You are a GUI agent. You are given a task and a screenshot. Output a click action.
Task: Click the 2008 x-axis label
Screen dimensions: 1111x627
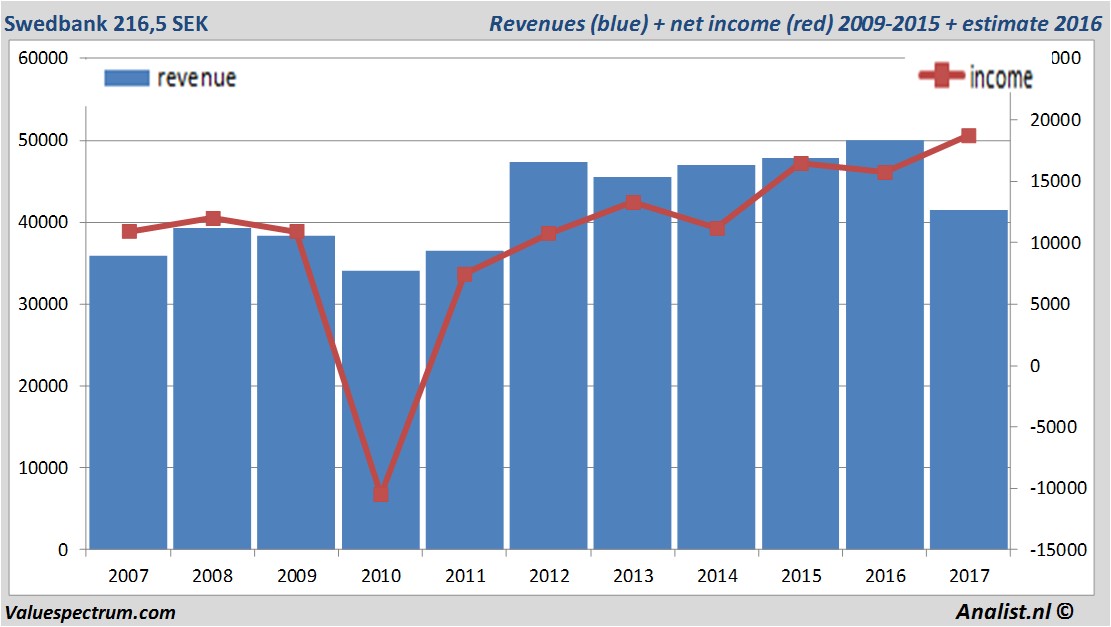click(213, 575)
